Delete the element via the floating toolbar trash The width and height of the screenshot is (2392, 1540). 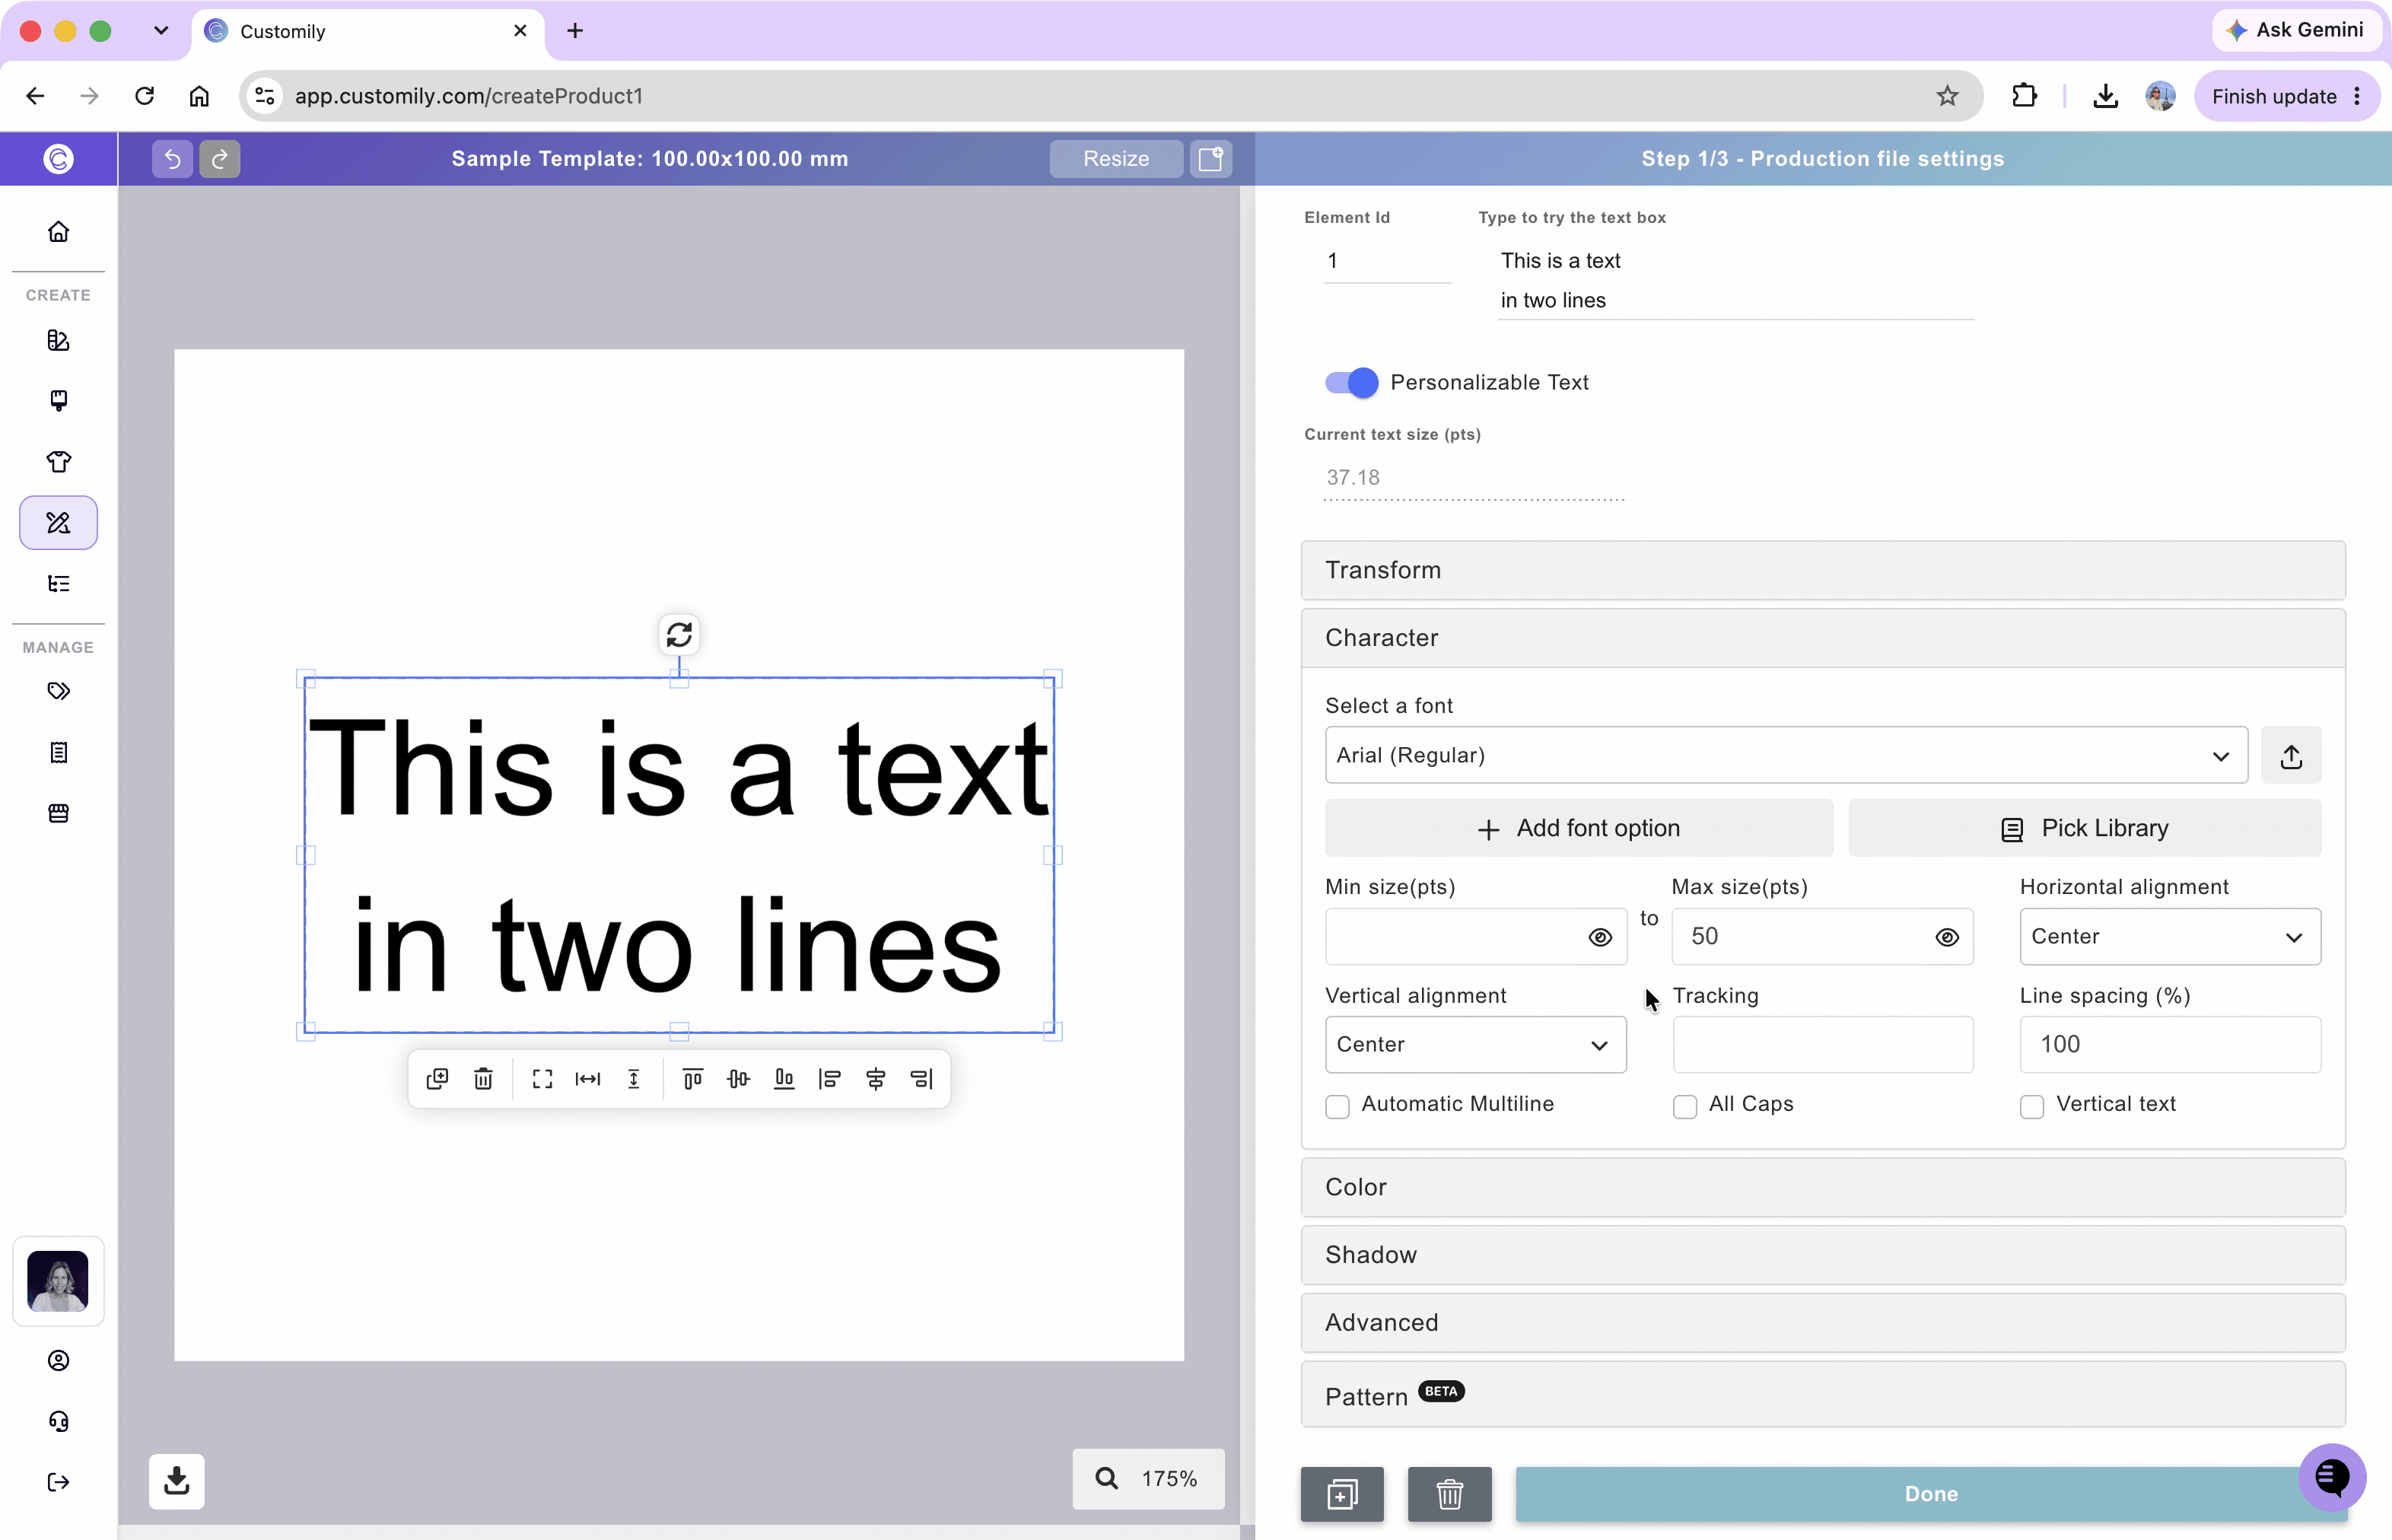click(x=483, y=1079)
